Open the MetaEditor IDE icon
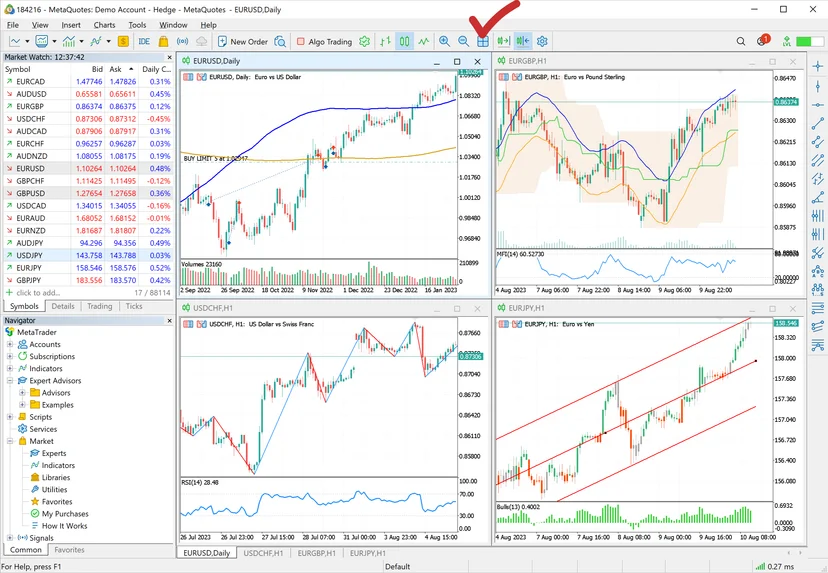828x573 pixels. 144,41
